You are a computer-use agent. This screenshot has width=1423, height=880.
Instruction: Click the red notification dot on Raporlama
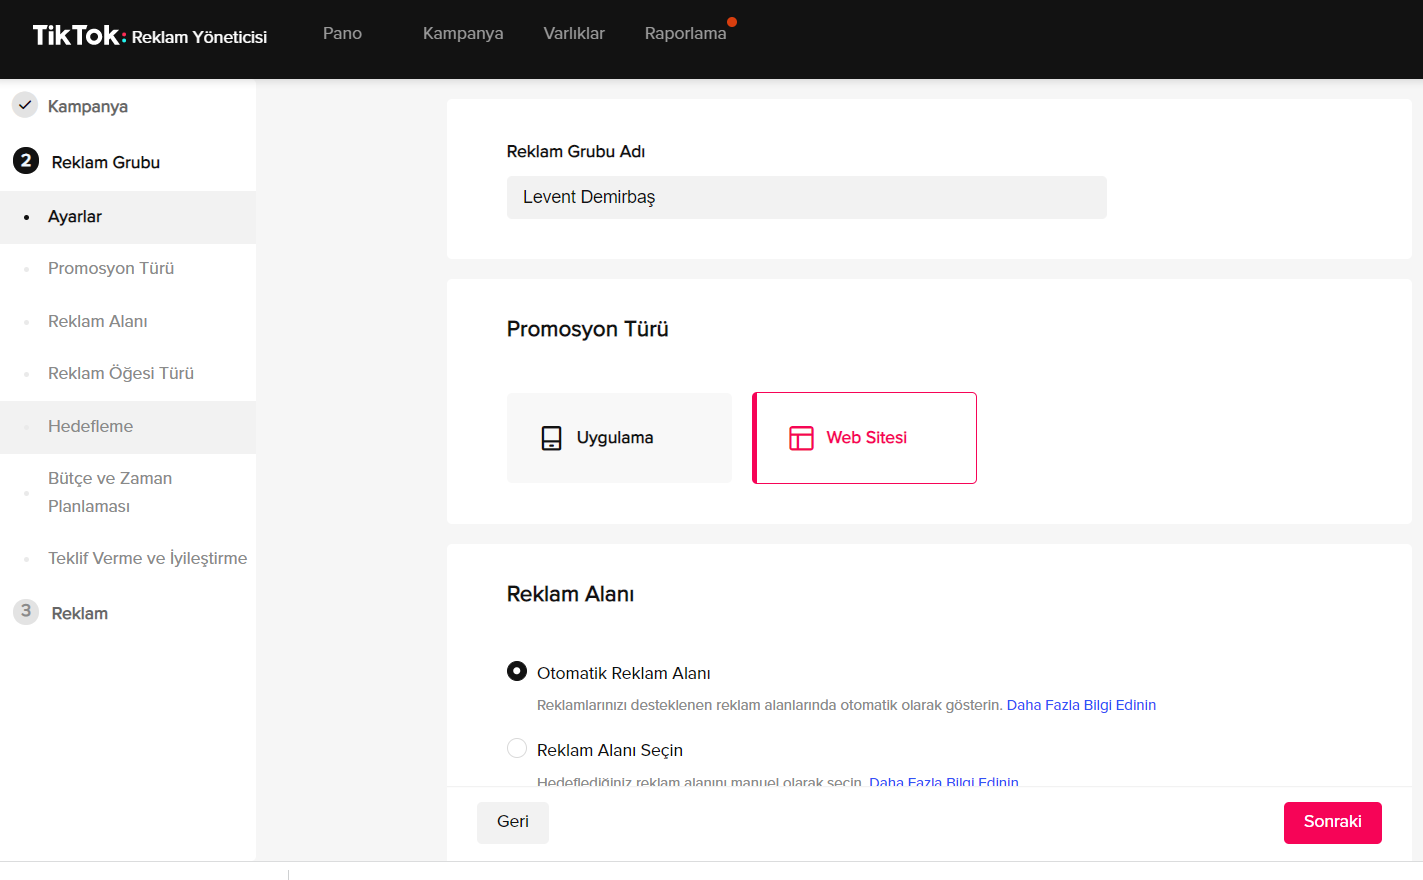click(x=732, y=22)
